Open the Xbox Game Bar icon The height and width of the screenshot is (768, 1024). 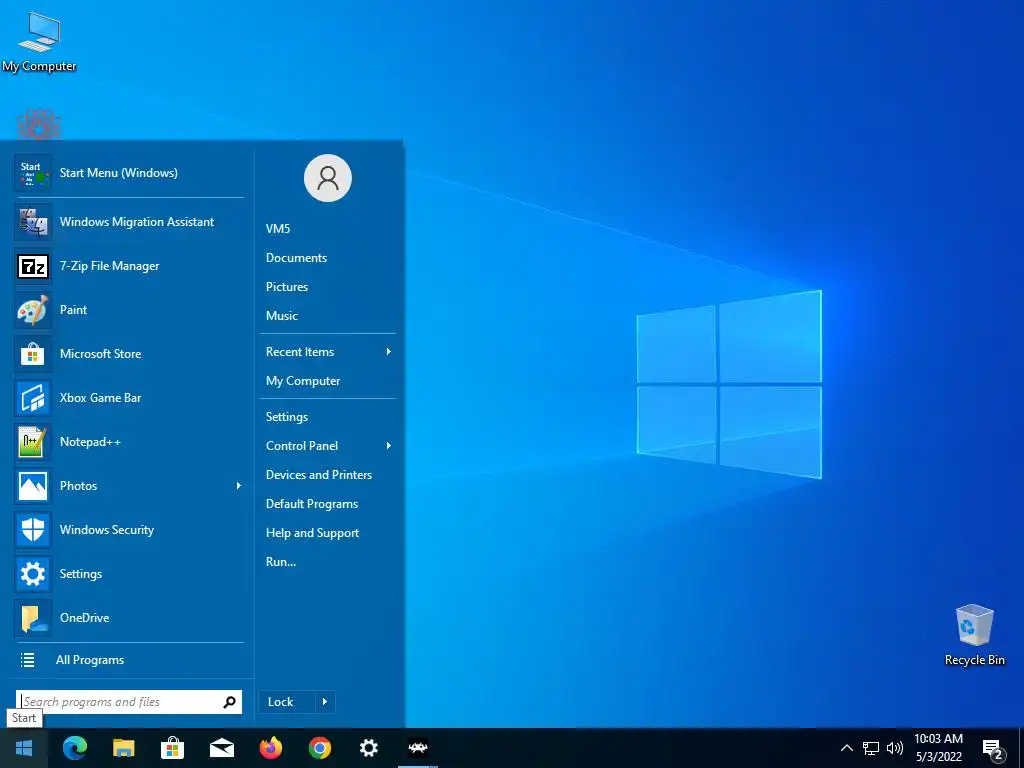point(33,398)
